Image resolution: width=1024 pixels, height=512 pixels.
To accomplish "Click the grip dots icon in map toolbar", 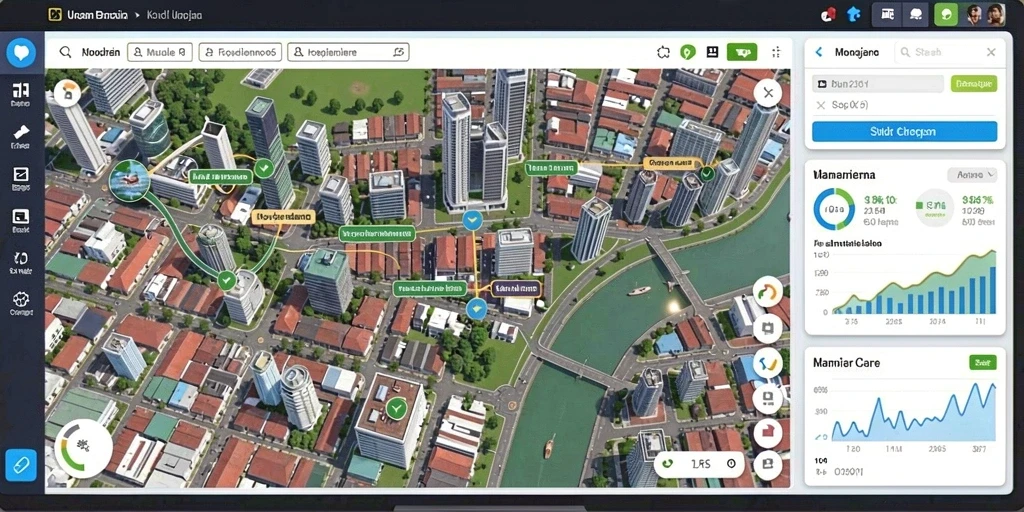I will [776, 52].
